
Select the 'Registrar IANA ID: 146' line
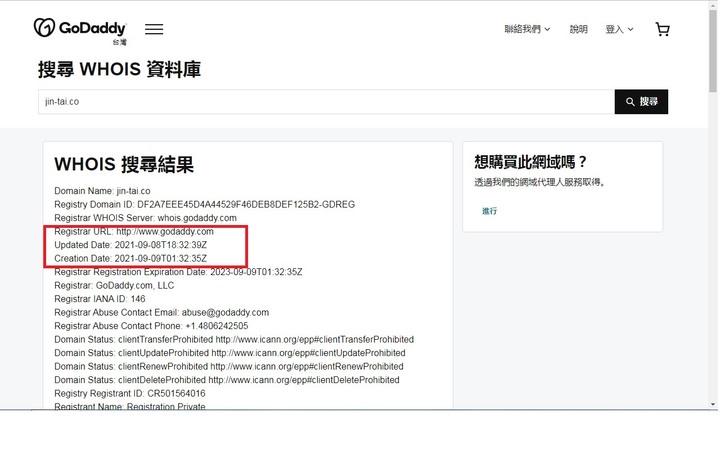pyautogui.click(x=100, y=299)
